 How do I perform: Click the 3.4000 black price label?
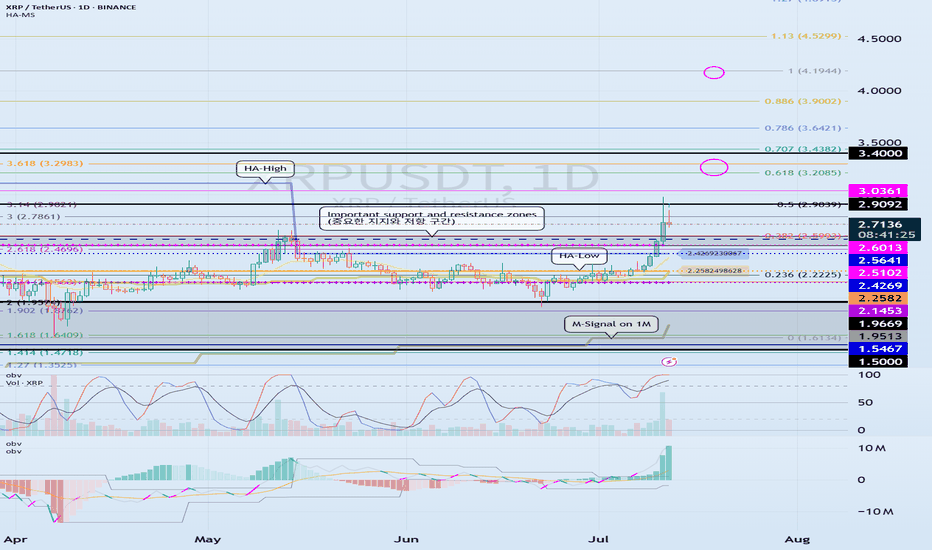coord(879,153)
